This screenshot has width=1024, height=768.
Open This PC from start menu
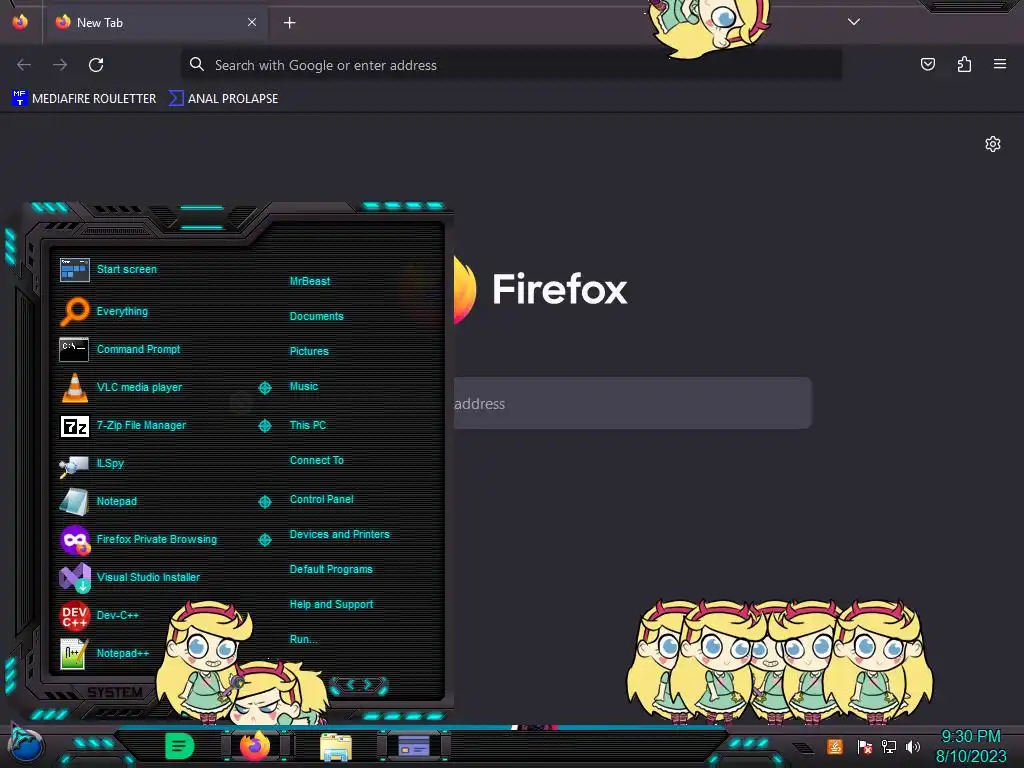pyautogui.click(x=308, y=425)
